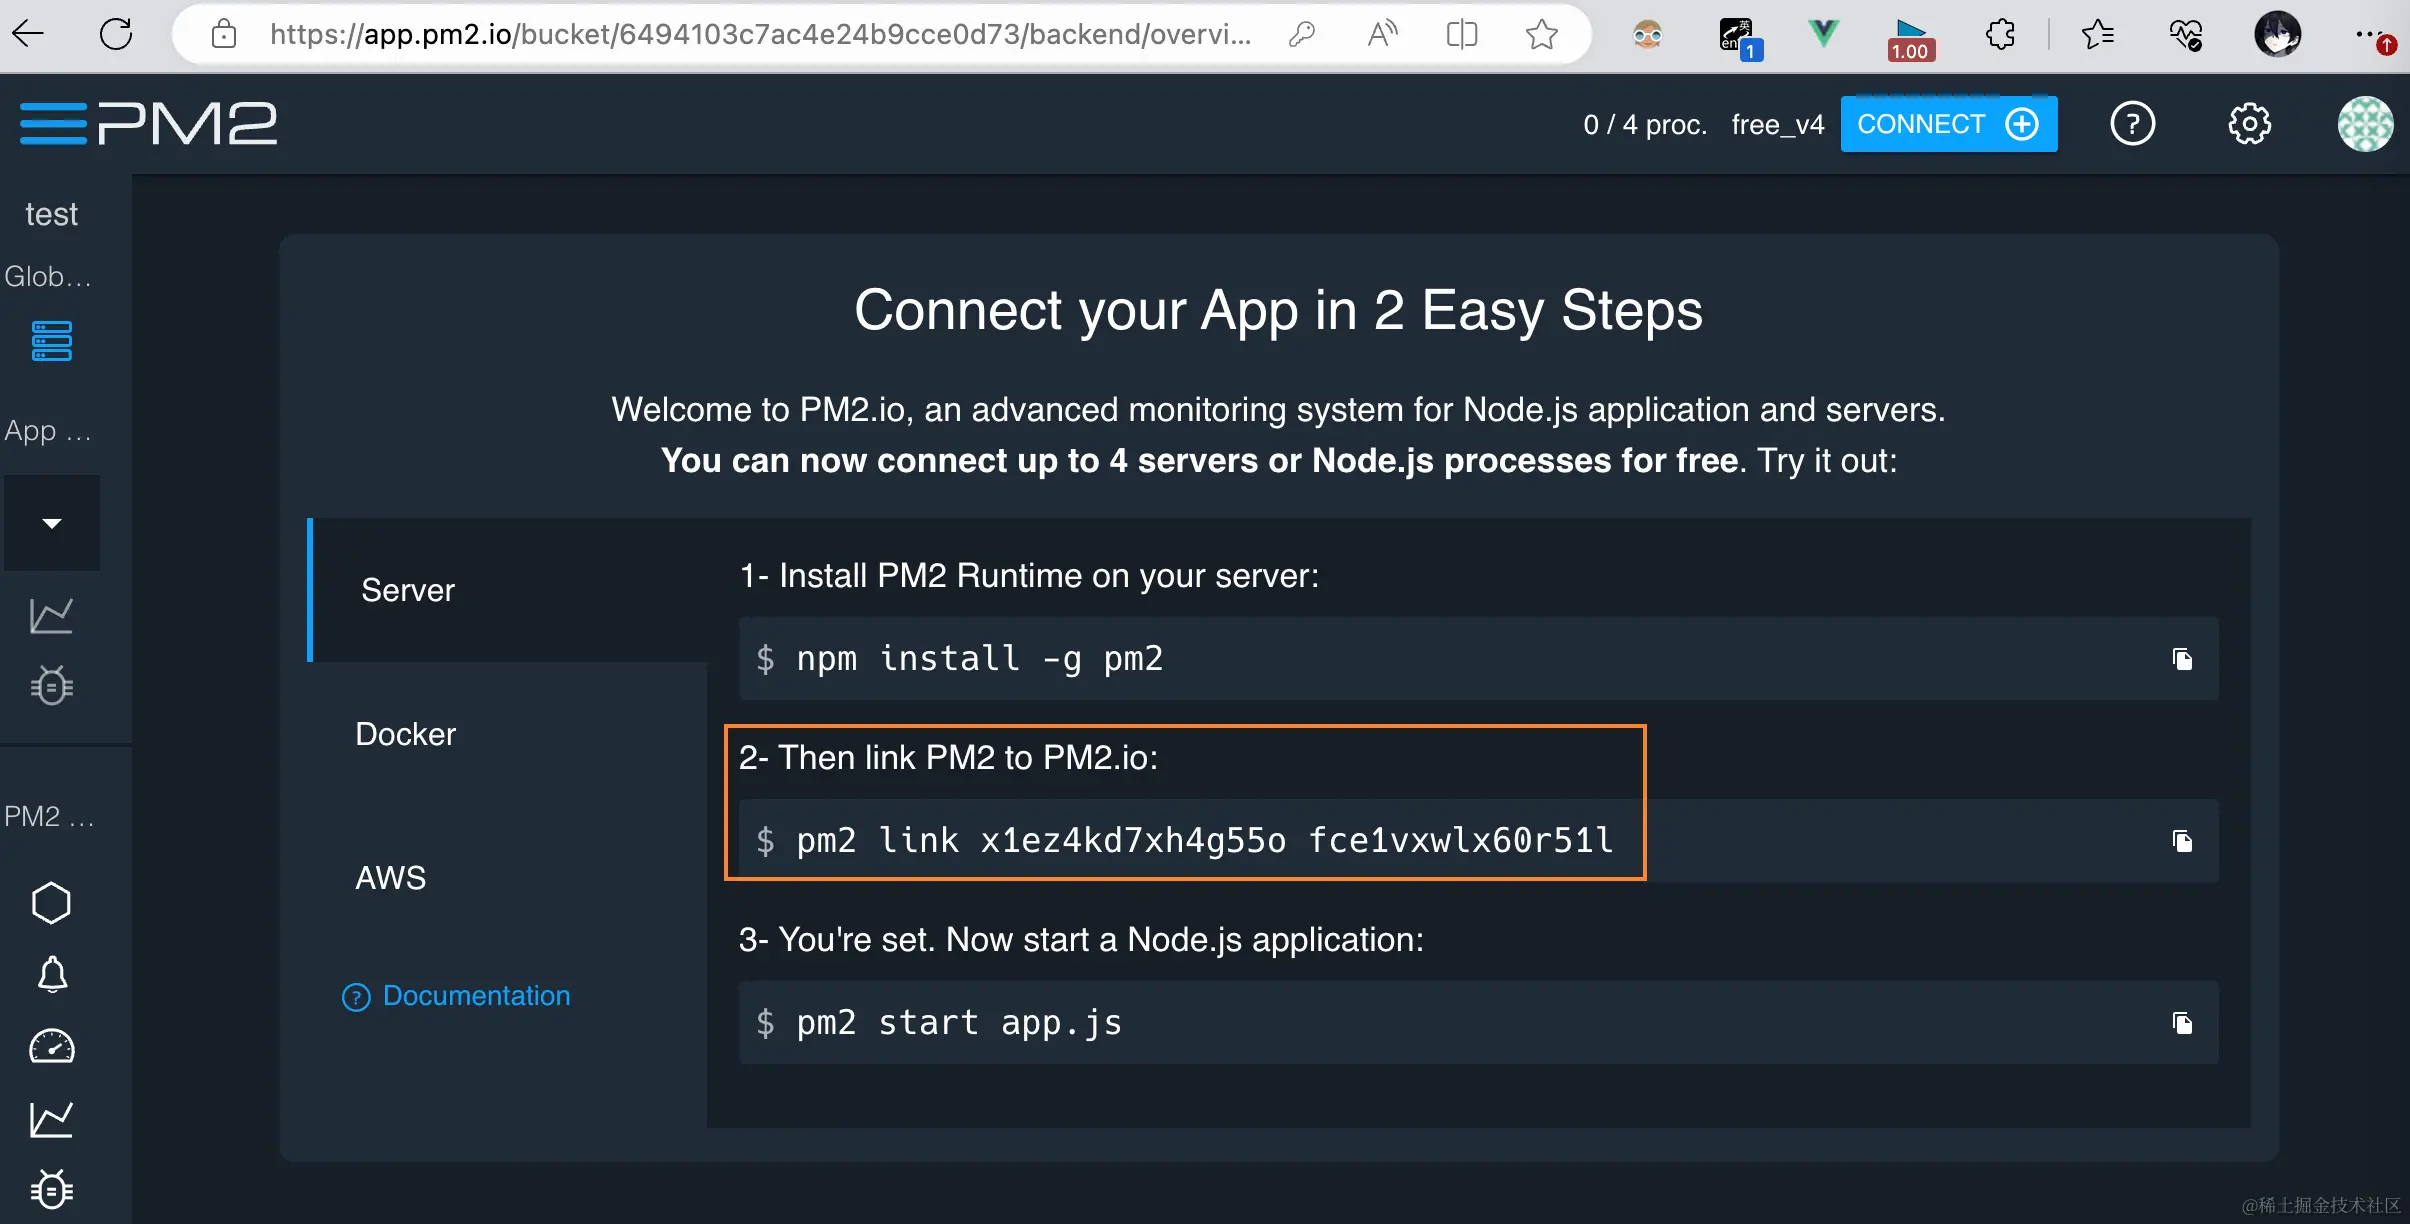Click the address bar URL field
The image size is (2410, 1224).
point(760,34)
